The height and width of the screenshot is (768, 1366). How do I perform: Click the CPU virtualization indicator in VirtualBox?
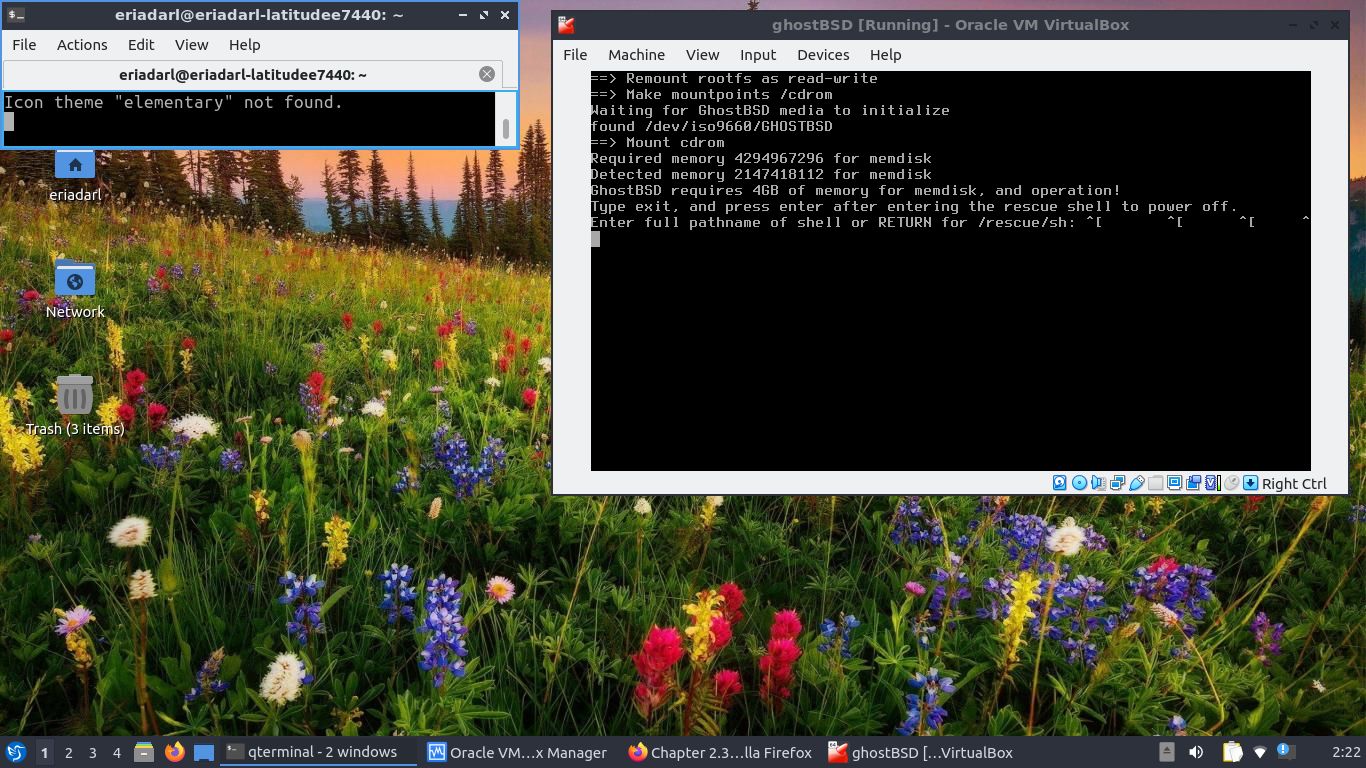[1212, 483]
